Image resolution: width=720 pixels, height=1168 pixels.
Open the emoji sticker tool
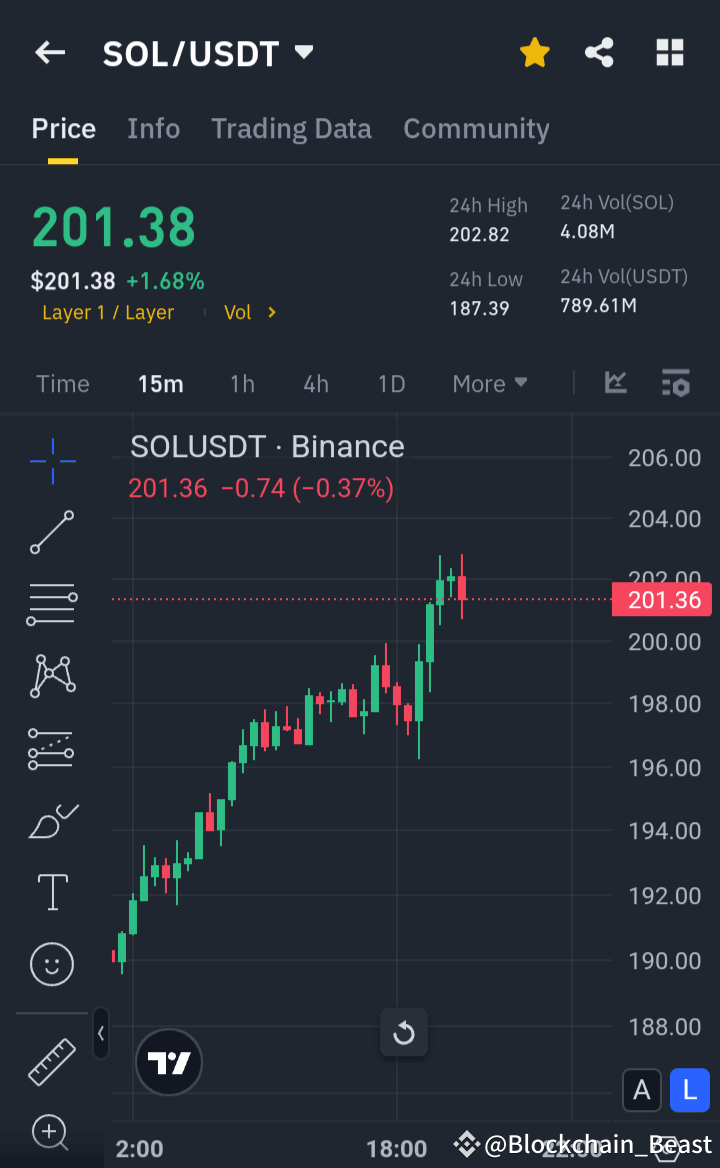click(x=51, y=964)
